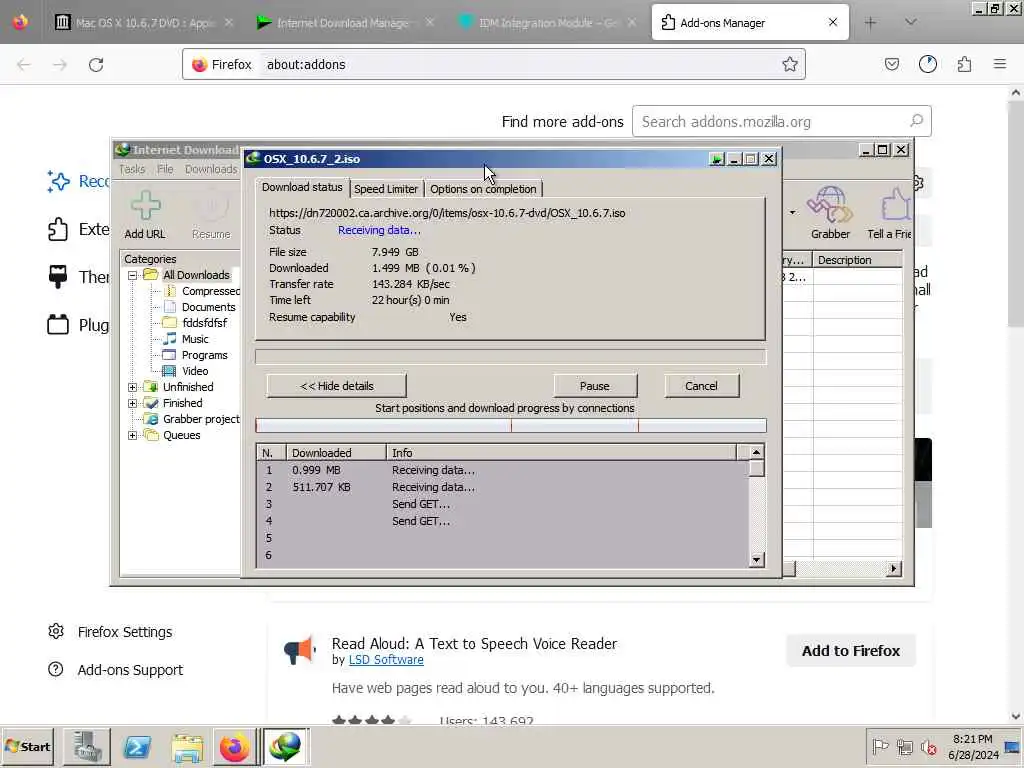
Task: Cancel the current download
Action: click(x=701, y=386)
